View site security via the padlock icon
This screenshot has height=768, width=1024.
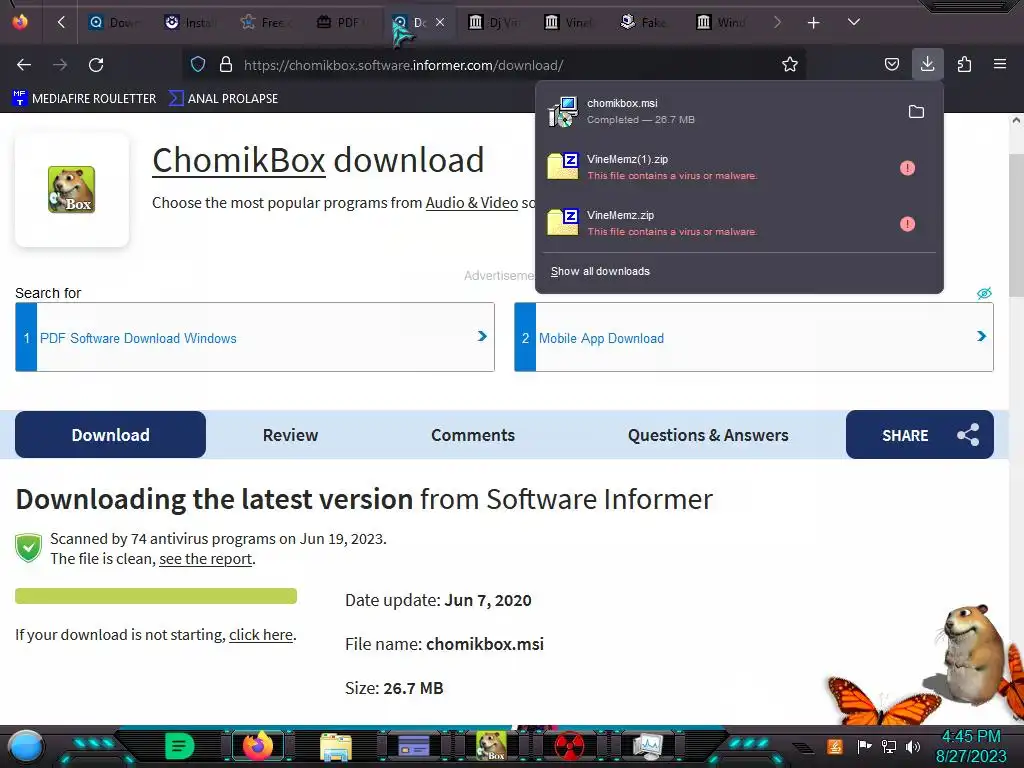click(226, 65)
